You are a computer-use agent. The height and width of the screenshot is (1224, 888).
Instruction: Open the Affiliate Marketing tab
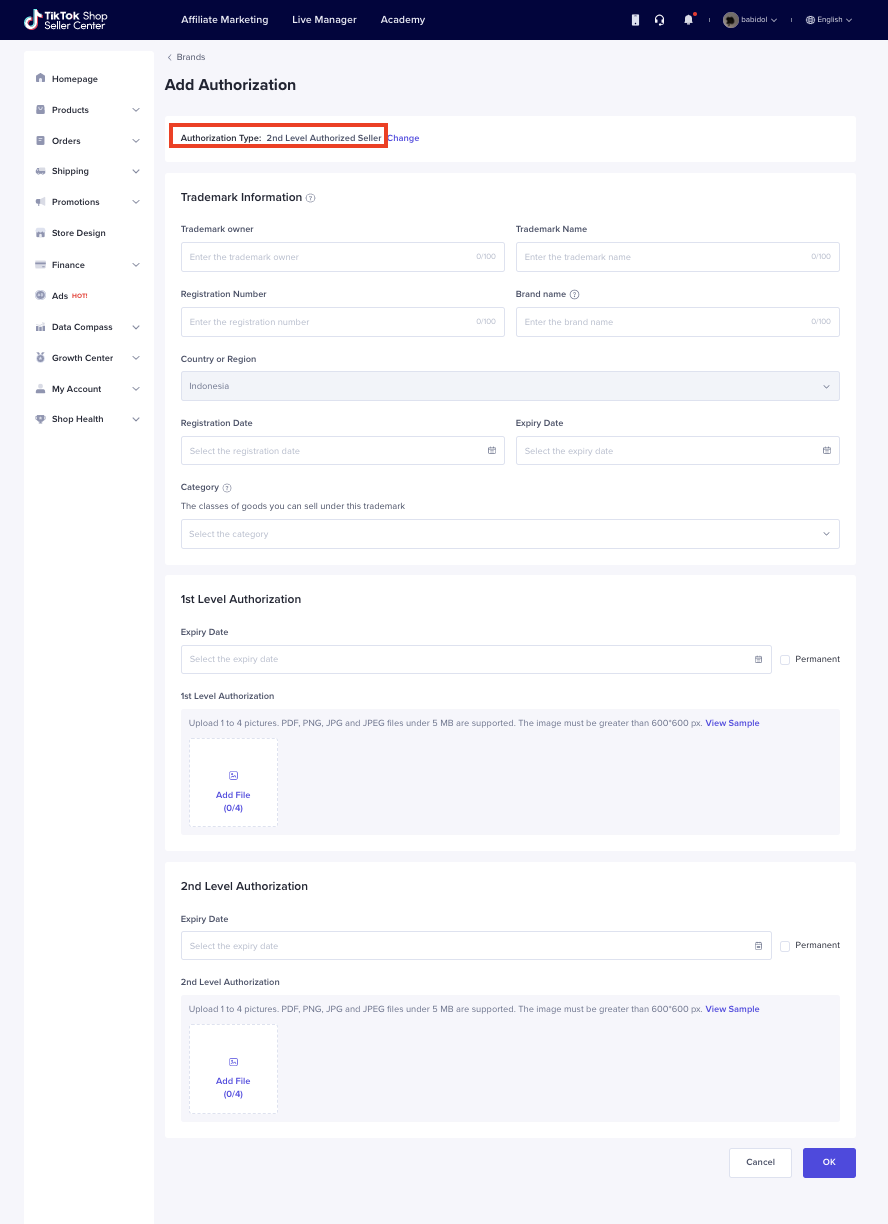click(x=224, y=20)
